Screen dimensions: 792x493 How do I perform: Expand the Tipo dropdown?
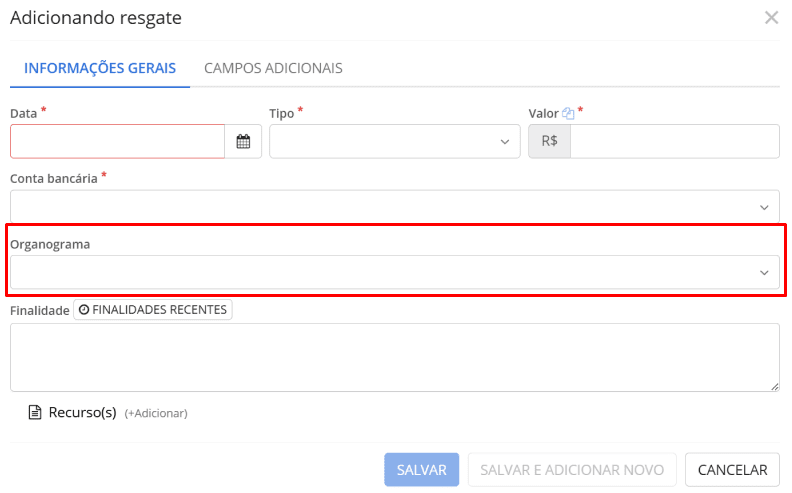point(394,142)
